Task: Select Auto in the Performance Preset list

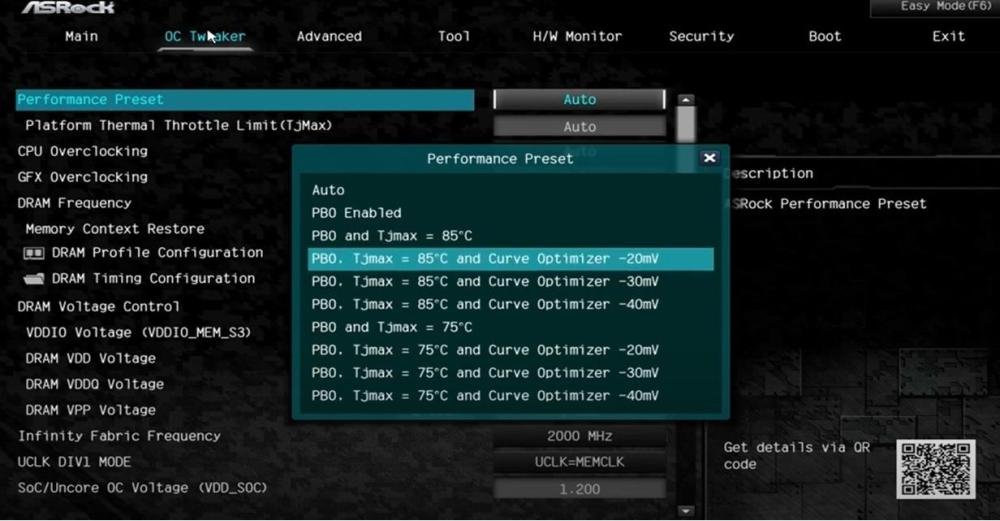Action: click(x=510, y=190)
